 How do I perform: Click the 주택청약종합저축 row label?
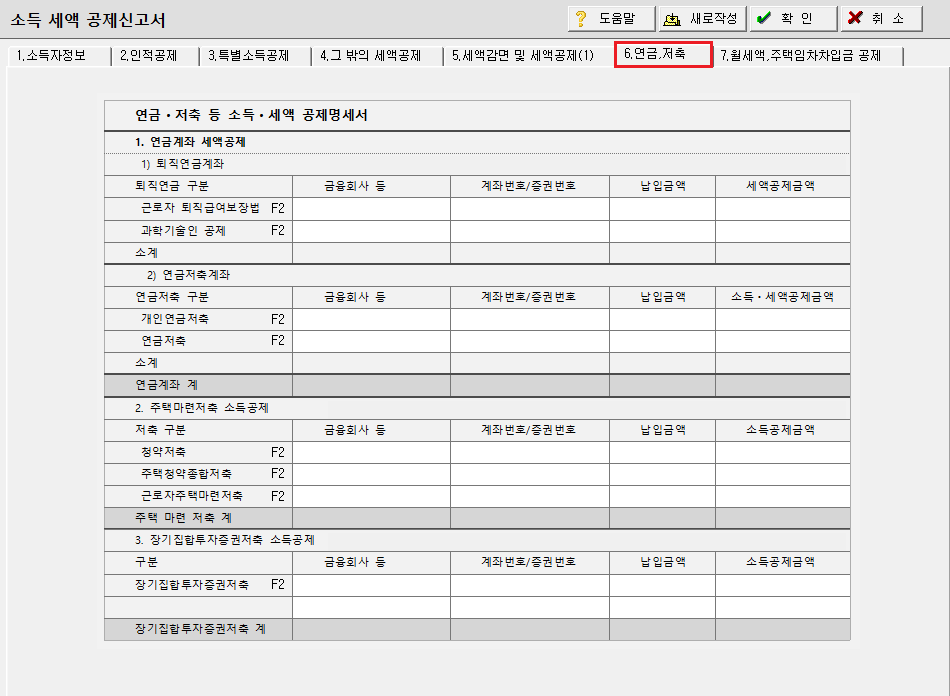186,474
